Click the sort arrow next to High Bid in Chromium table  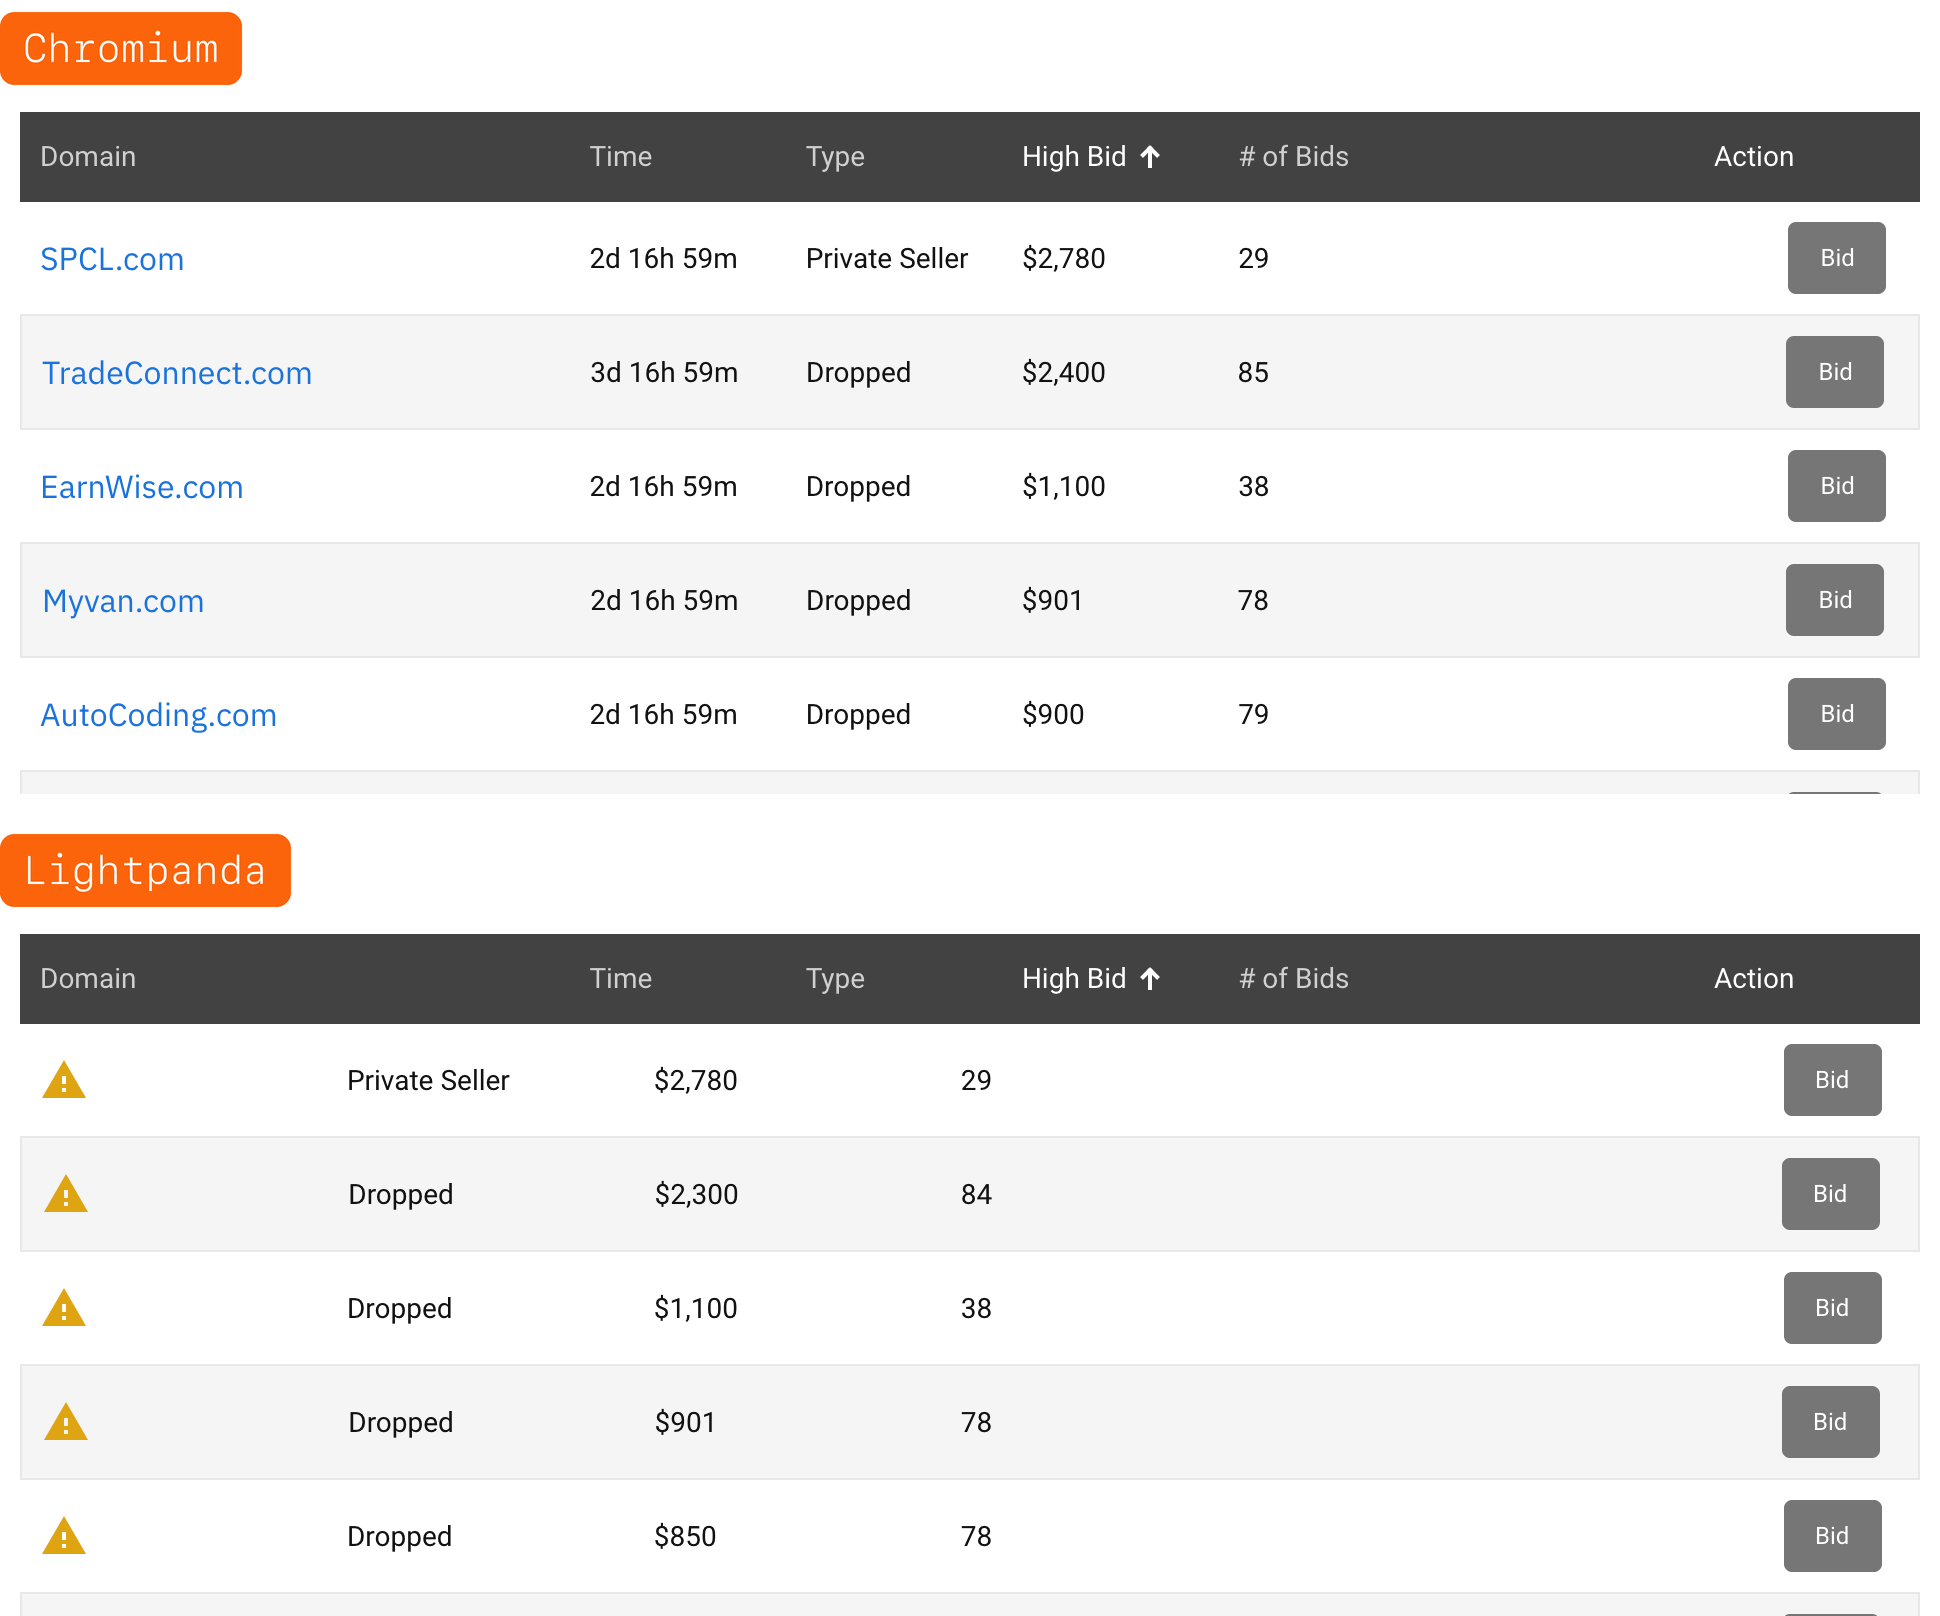[x=1150, y=156]
